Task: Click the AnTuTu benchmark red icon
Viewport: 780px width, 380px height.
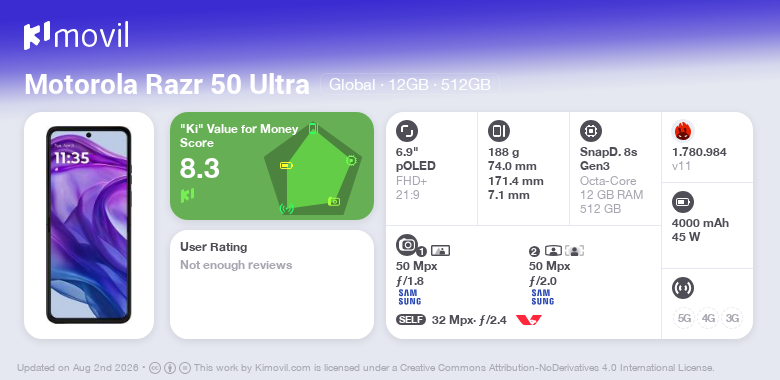Action: (683, 131)
